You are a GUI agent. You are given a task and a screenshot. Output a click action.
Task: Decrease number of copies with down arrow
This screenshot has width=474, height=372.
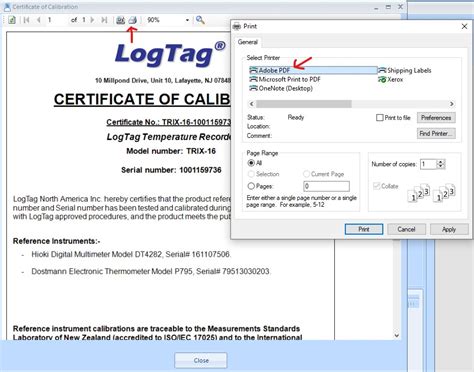pyautogui.click(x=441, y=166)
